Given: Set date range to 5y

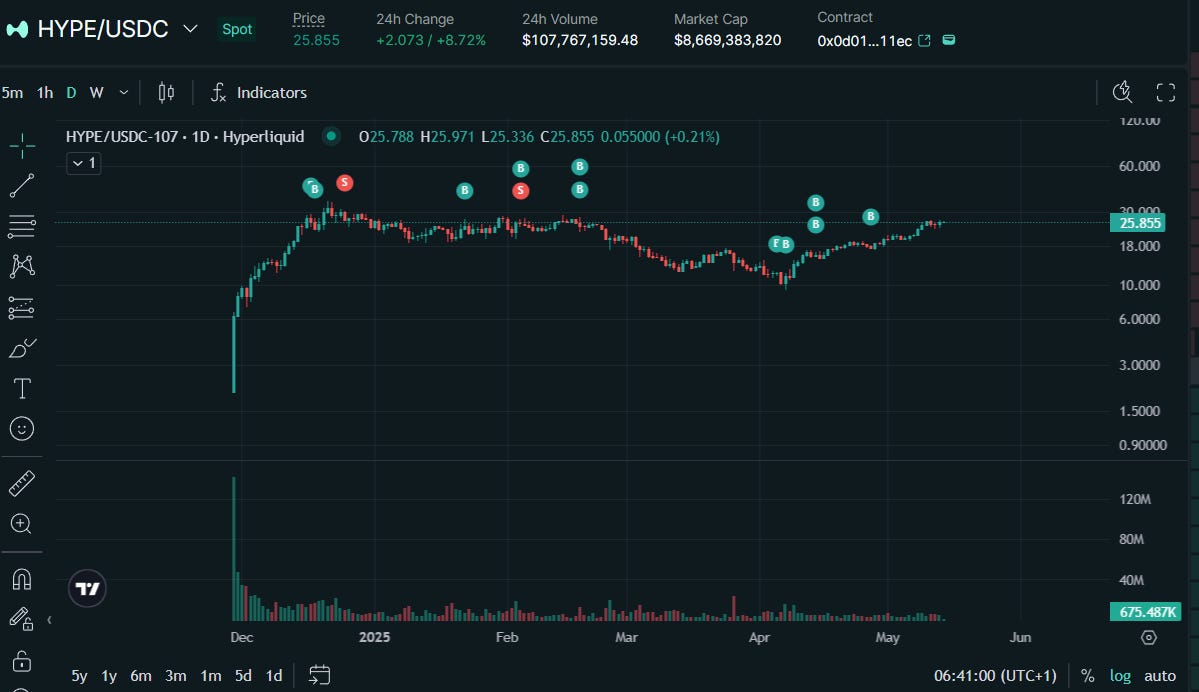Looking at the screenshot, I should click(79, 676).
